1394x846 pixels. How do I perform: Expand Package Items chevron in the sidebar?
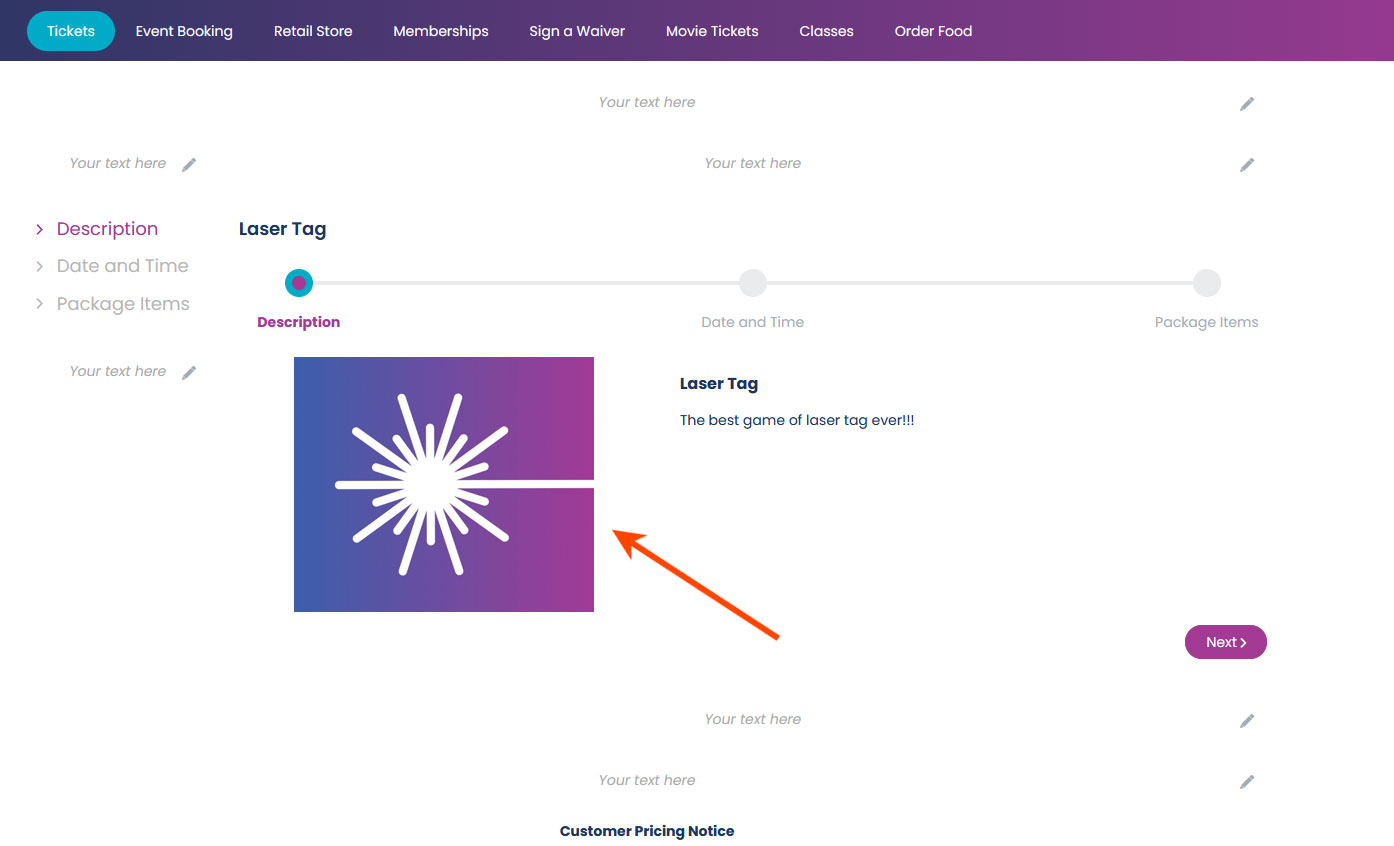pos(40,304)
